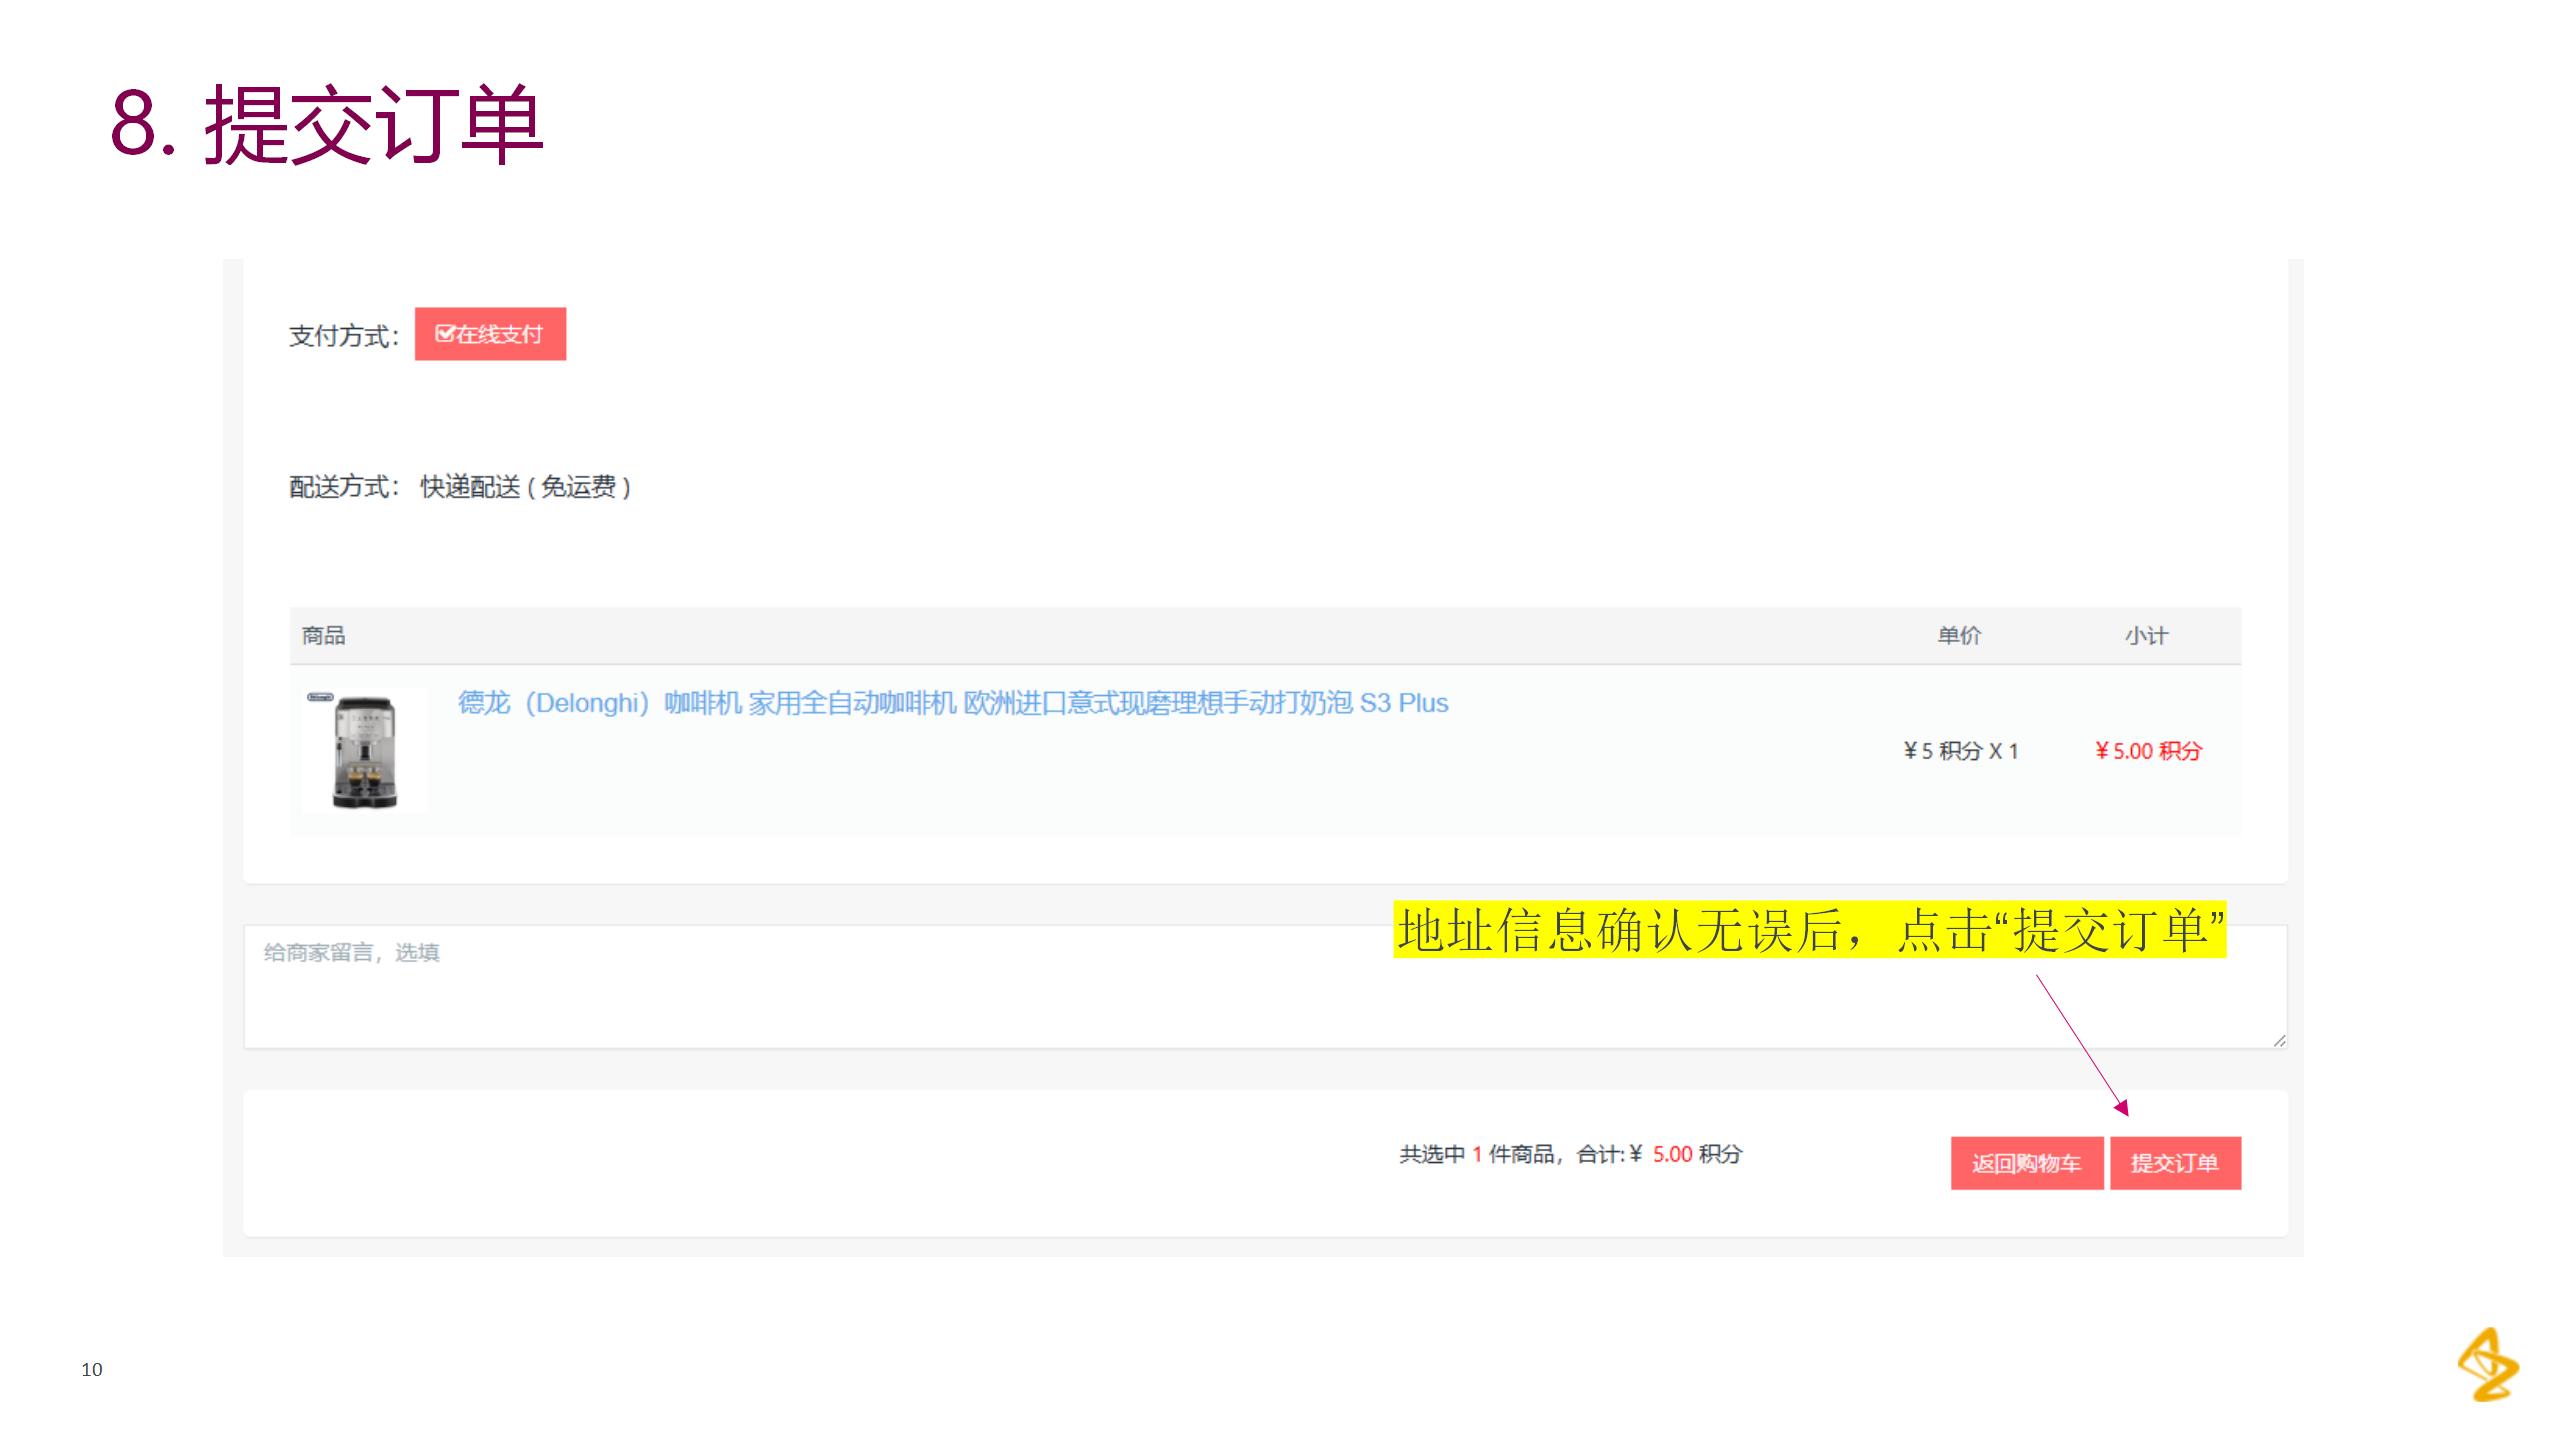2560x1440 pixels.
Task: Click the 单价 column header
Action: 1959,636
